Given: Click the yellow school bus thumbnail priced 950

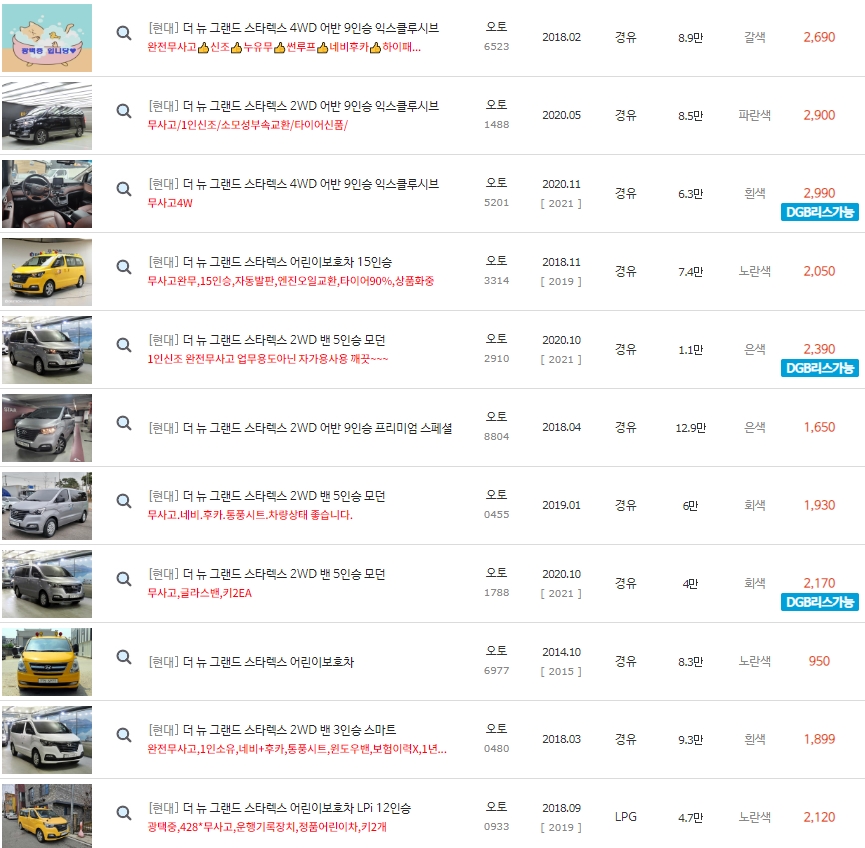Looking at the screenshot, I should coord(45,662).
